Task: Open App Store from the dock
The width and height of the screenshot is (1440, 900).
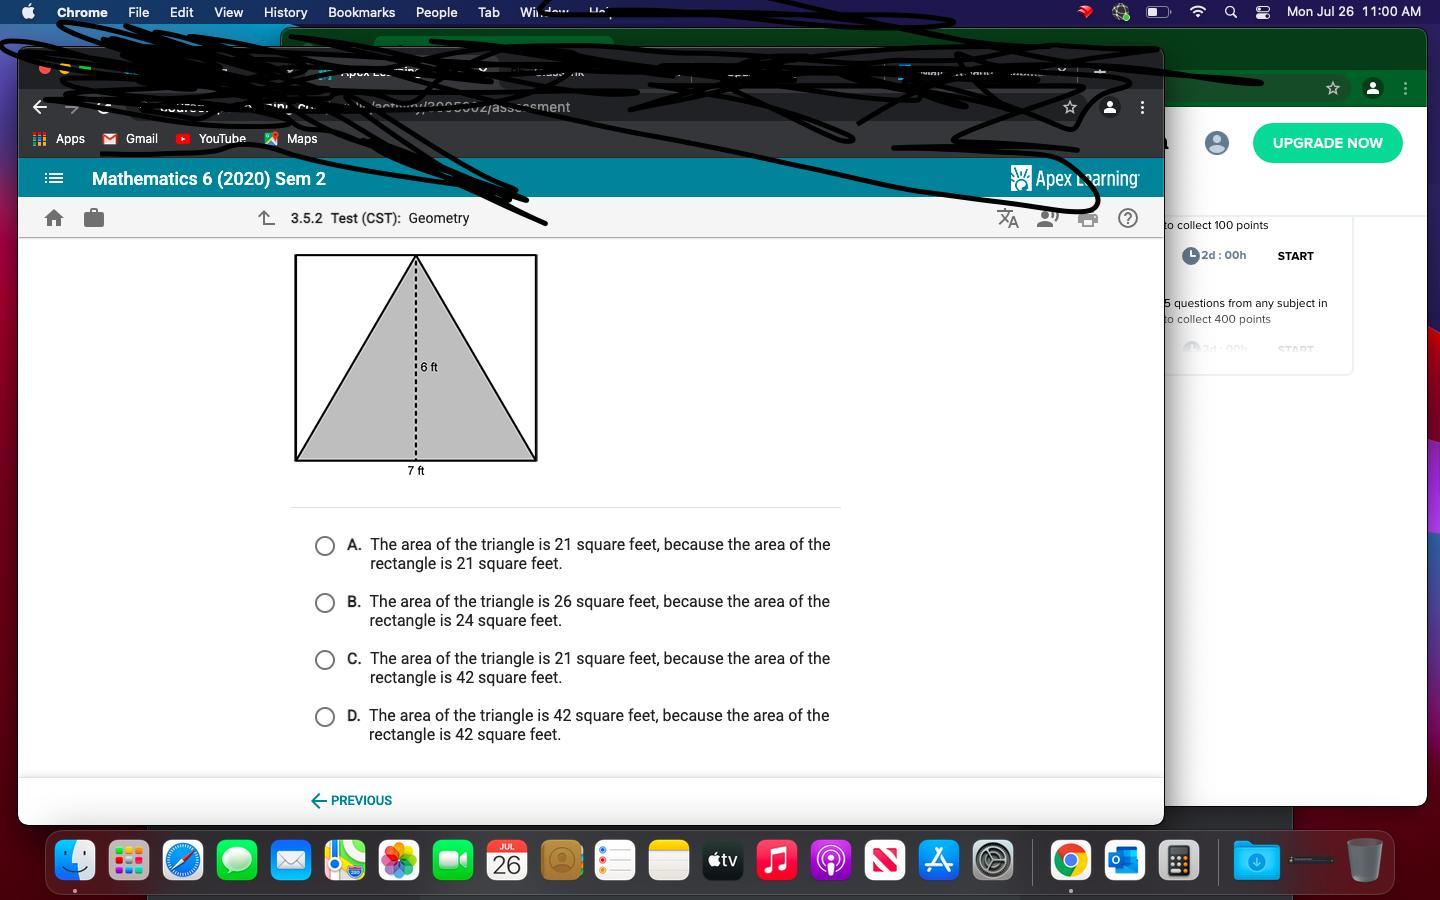Action: tap(939, 860)
